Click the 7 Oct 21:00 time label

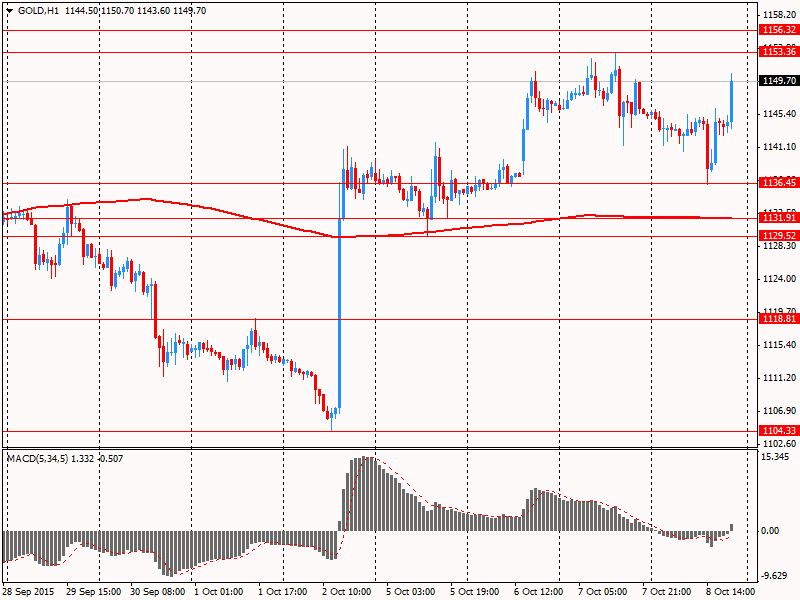[x=667, y=592]
